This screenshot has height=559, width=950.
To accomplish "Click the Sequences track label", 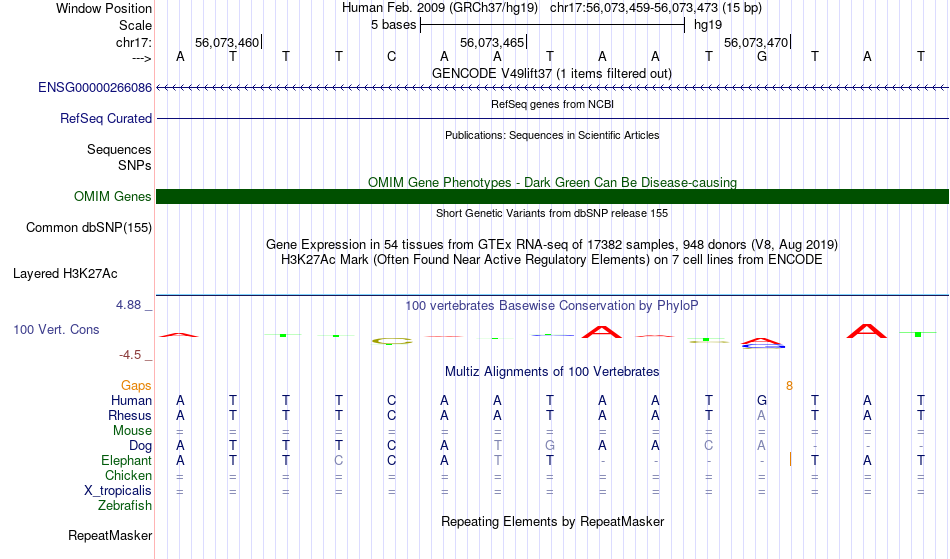I will coord(119,150).
